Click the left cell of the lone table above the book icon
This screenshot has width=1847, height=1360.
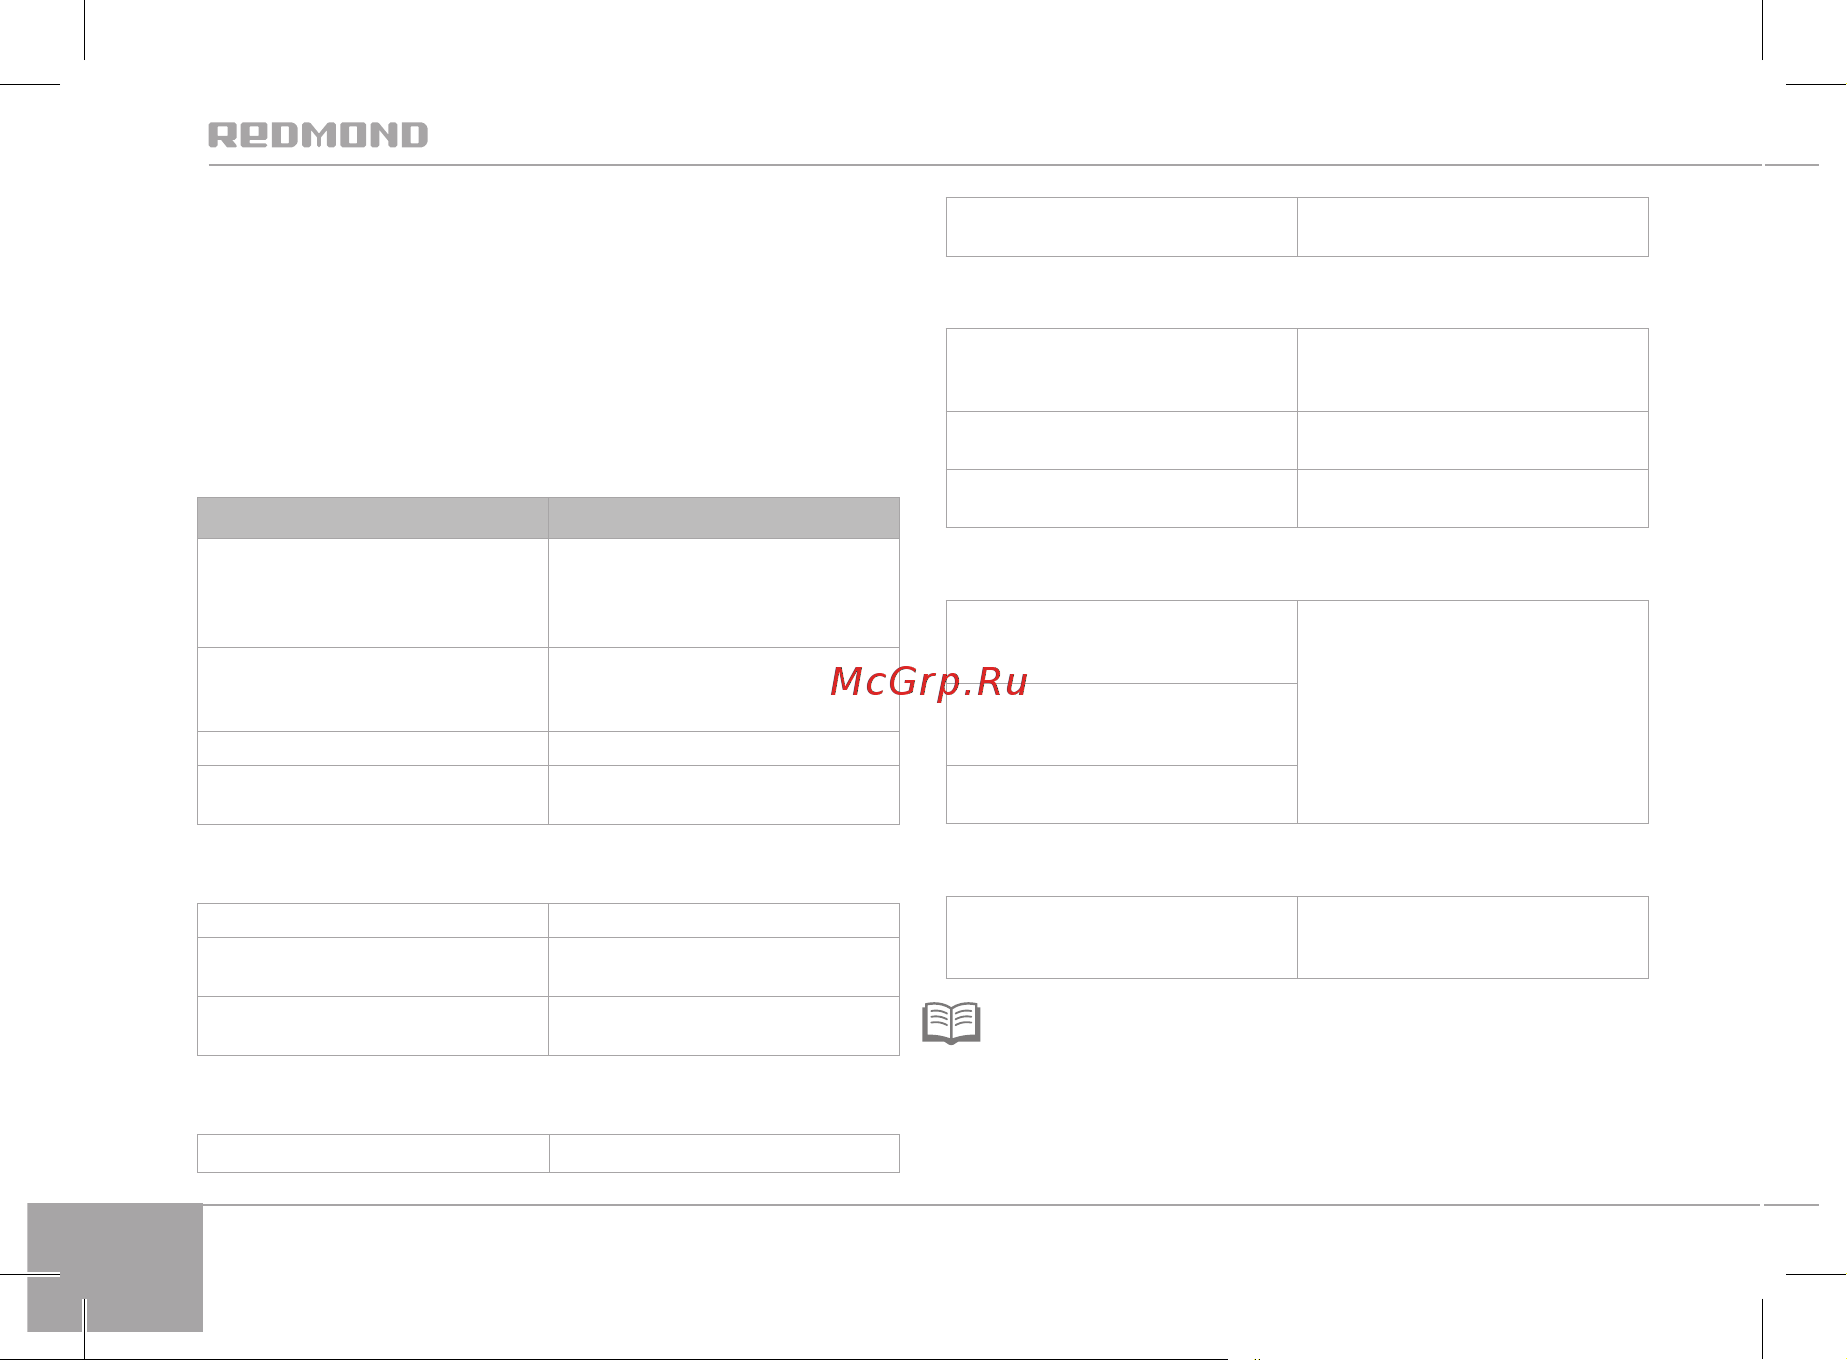tap(1122, 937)
